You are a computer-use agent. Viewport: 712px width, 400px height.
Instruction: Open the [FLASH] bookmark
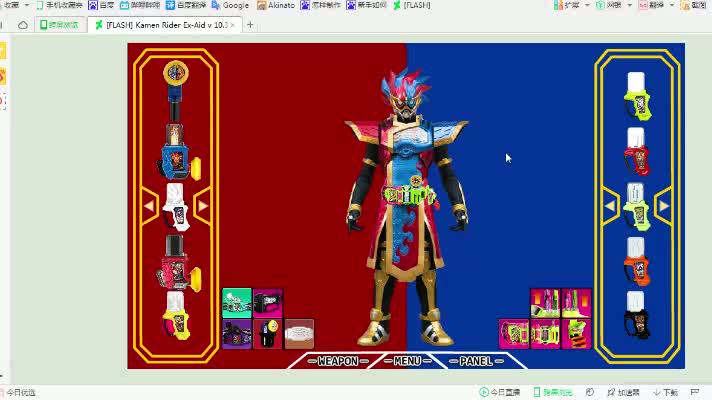click(x=411, y=5)
